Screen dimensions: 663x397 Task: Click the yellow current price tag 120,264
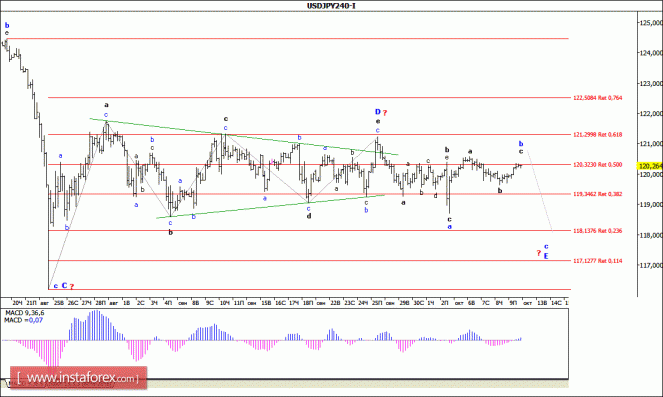[x=650, y=166]
